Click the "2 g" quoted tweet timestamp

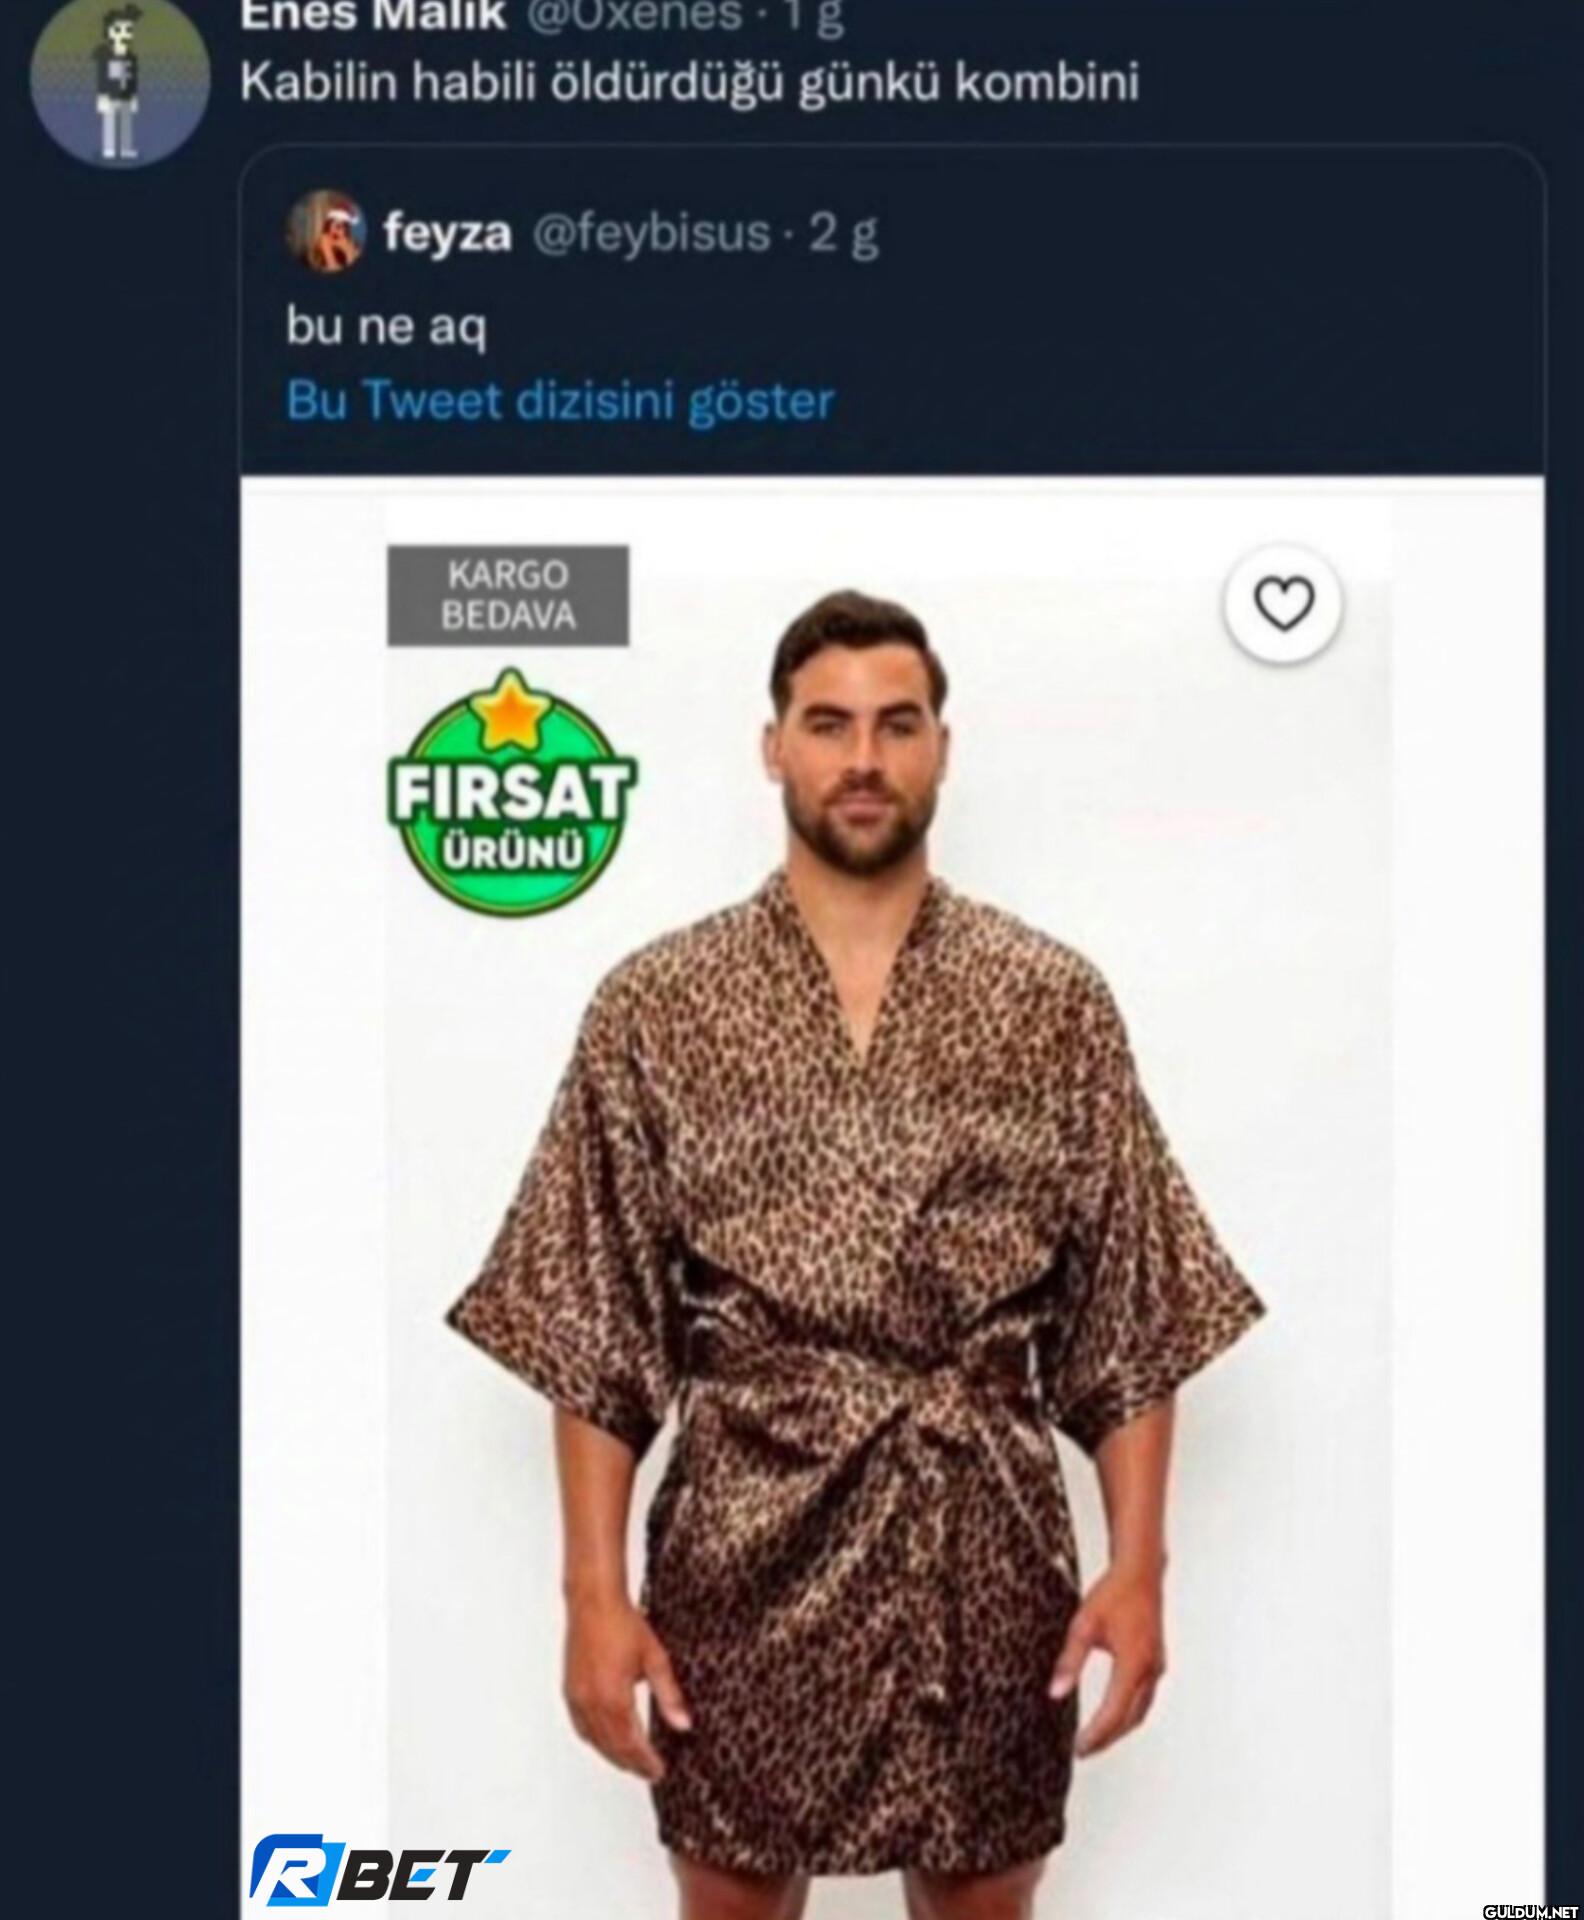843,234
